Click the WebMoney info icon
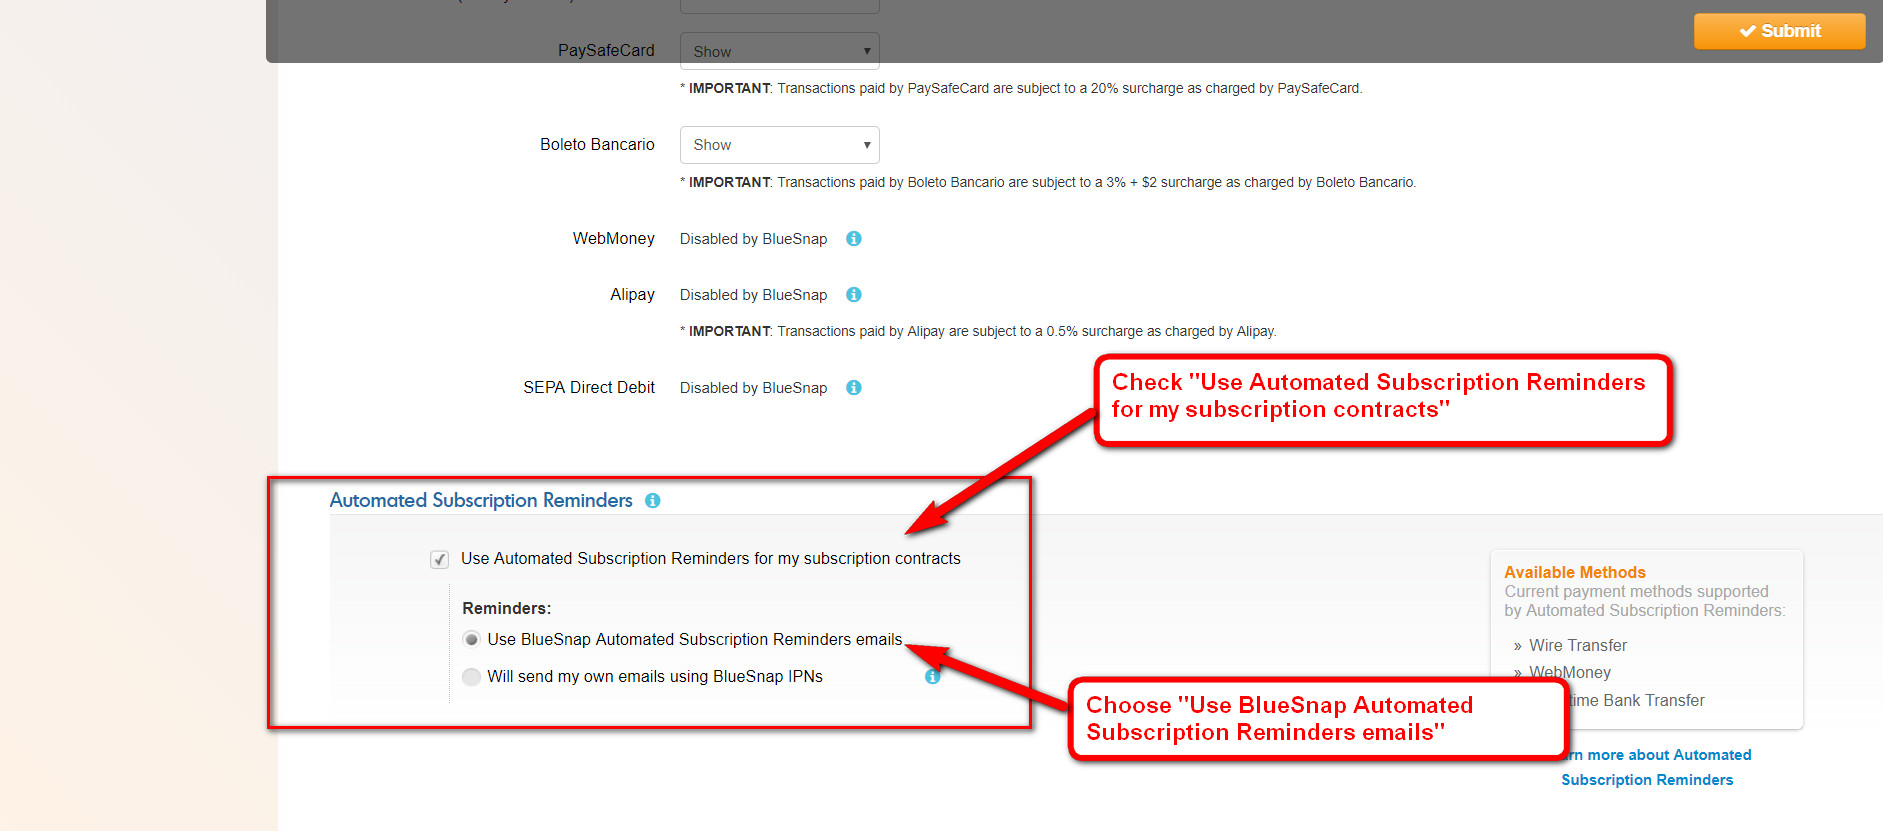 pyautogui.click(x=854, y=239)
